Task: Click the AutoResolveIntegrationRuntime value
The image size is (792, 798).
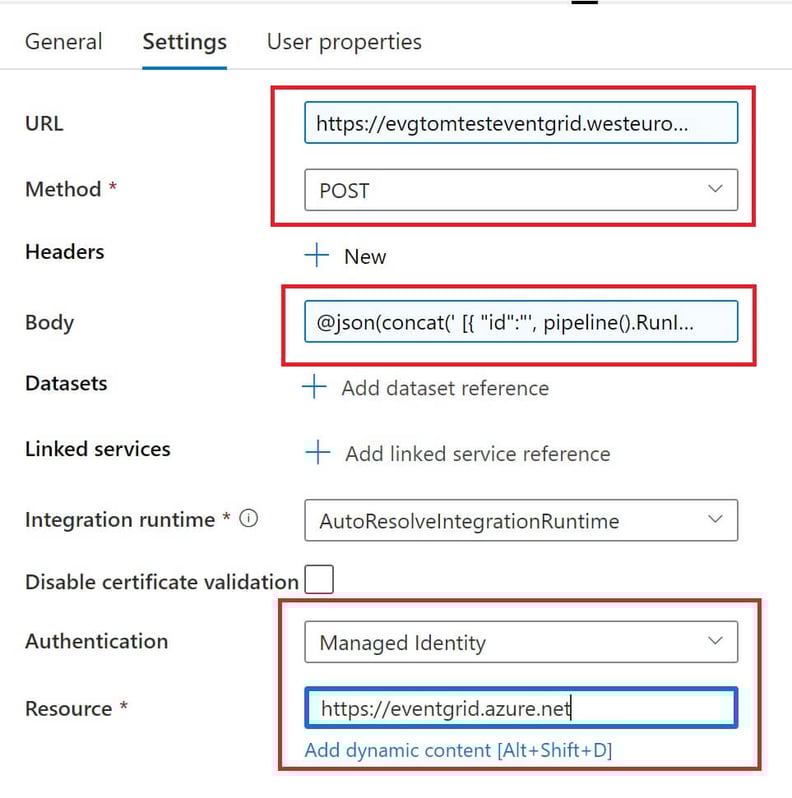Action: (469, 521)
